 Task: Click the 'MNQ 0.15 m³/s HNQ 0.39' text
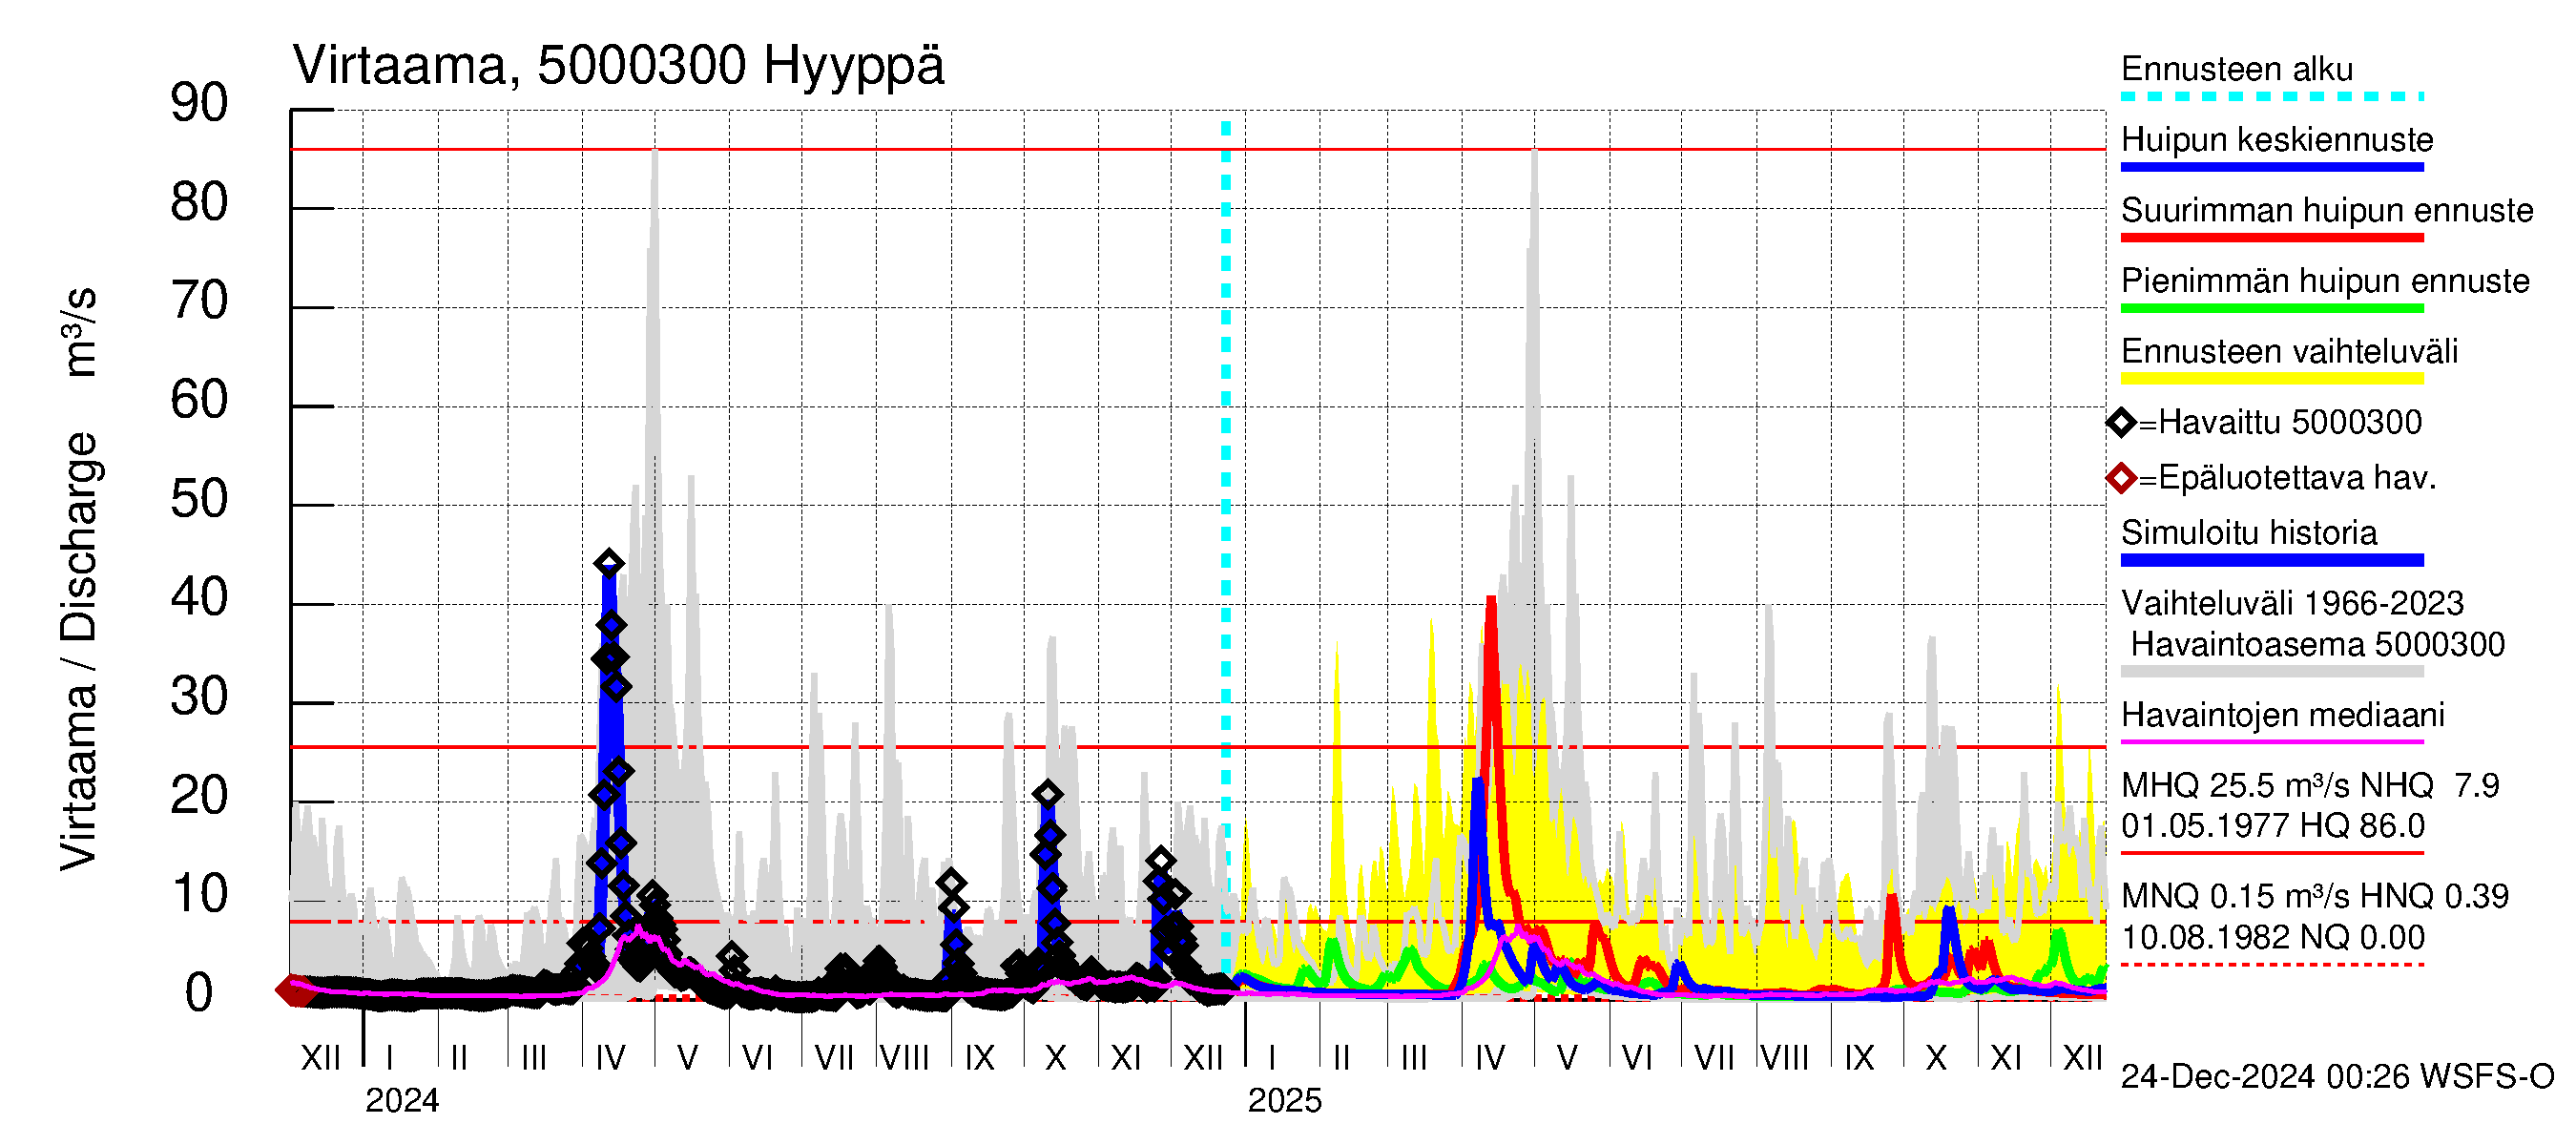[x=2315, y=897]
